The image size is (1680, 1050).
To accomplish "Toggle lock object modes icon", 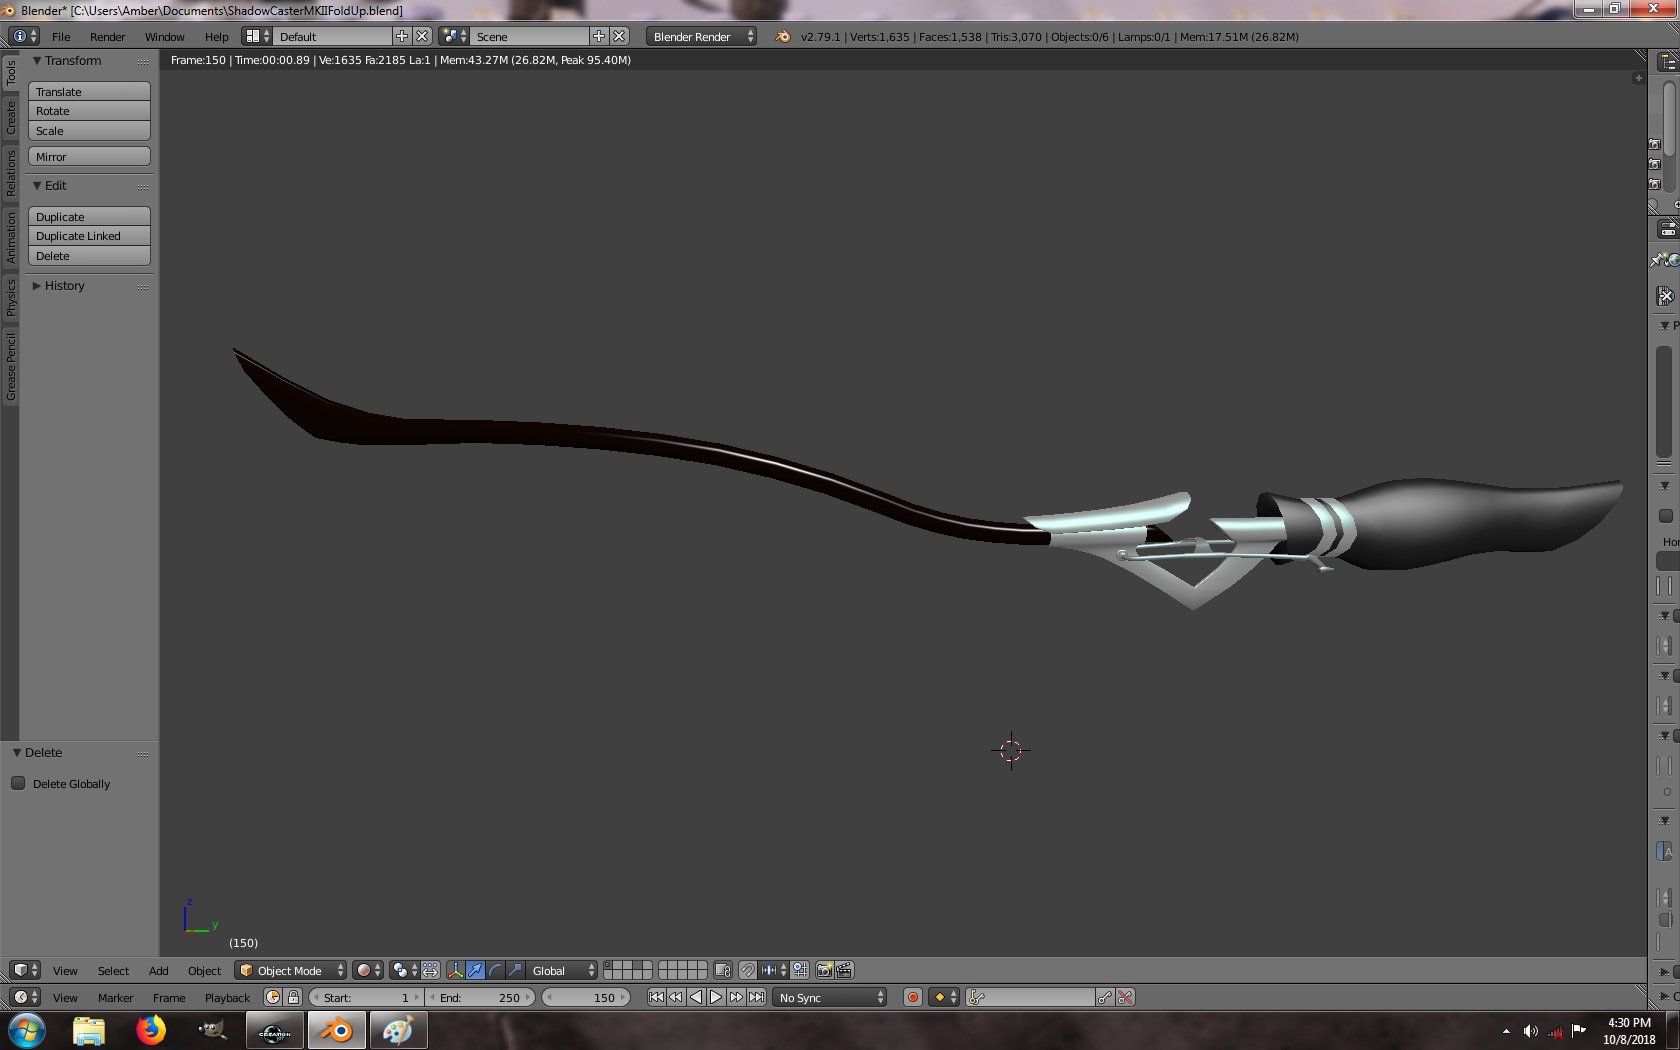I will click(x=723, y=970).
